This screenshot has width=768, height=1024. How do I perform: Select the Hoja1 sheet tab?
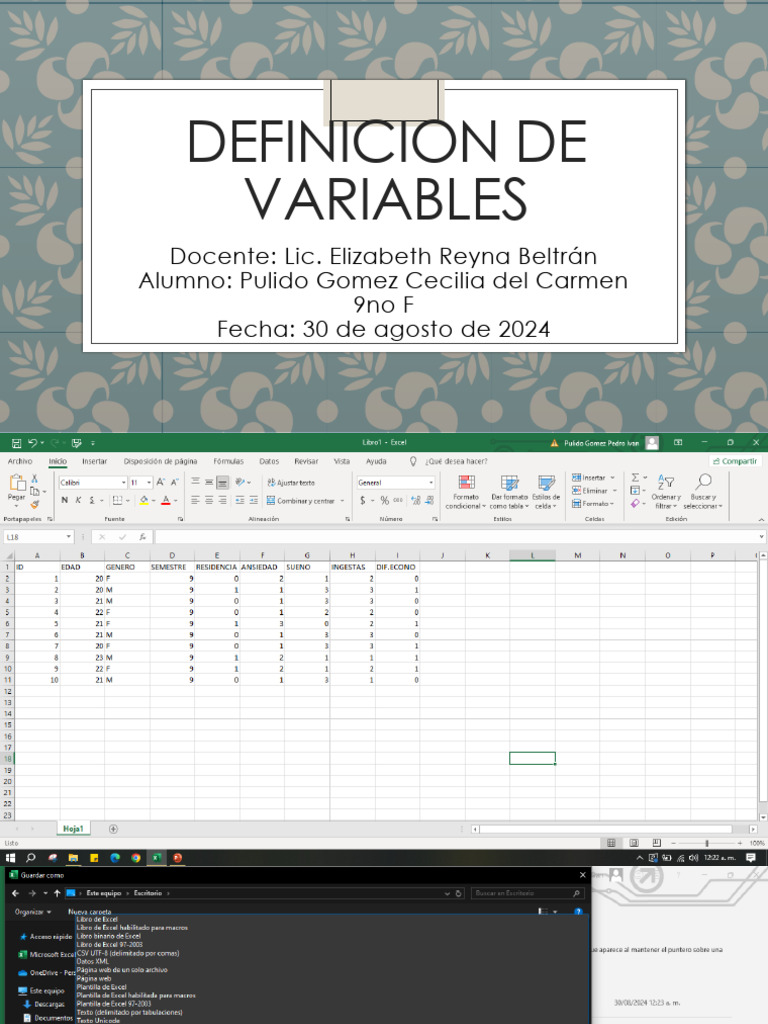[x=72, y=829]
